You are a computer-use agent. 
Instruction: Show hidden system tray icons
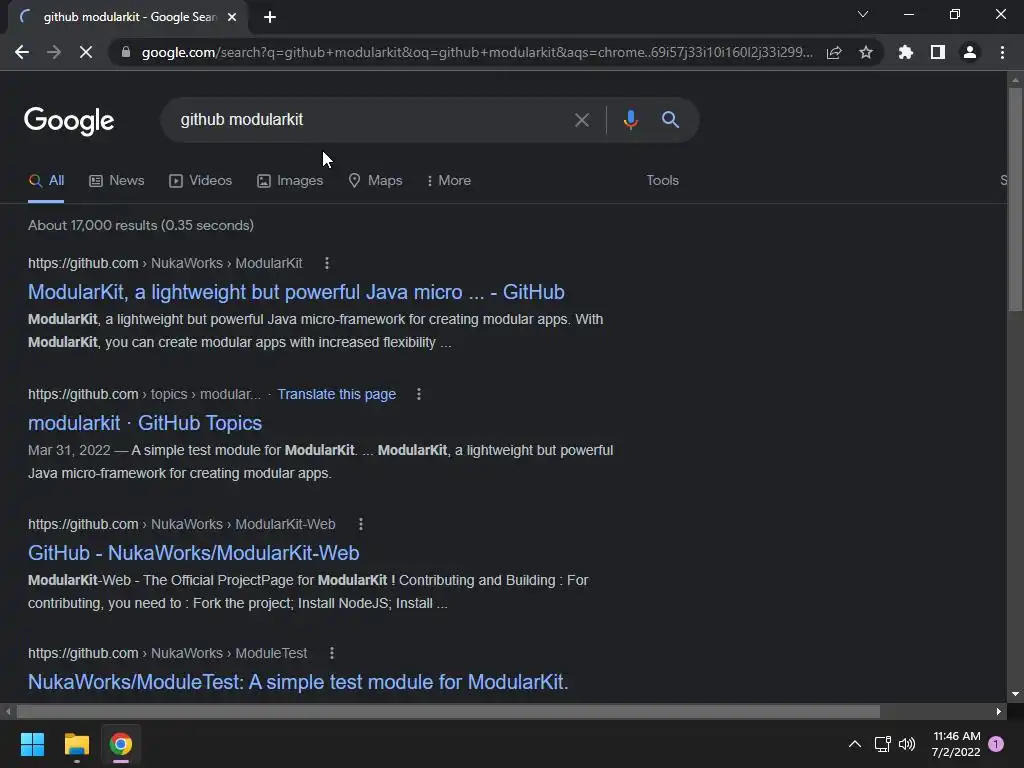click(854, 744)
